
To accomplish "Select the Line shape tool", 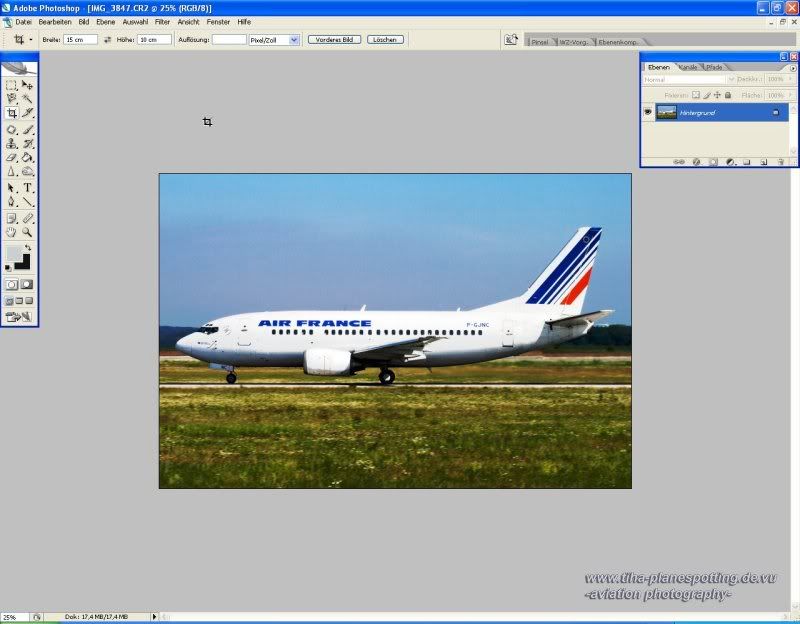I will click(28, 202).
